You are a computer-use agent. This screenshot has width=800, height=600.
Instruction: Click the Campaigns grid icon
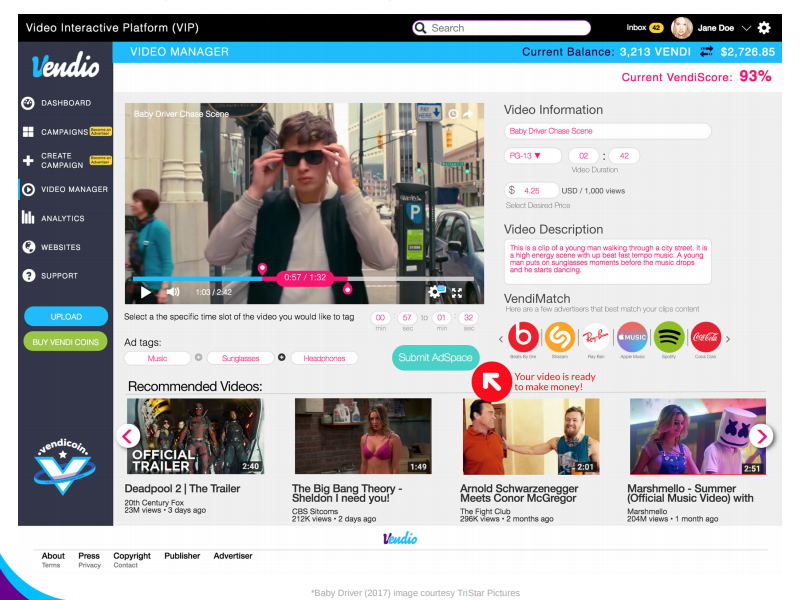point(28,132)
